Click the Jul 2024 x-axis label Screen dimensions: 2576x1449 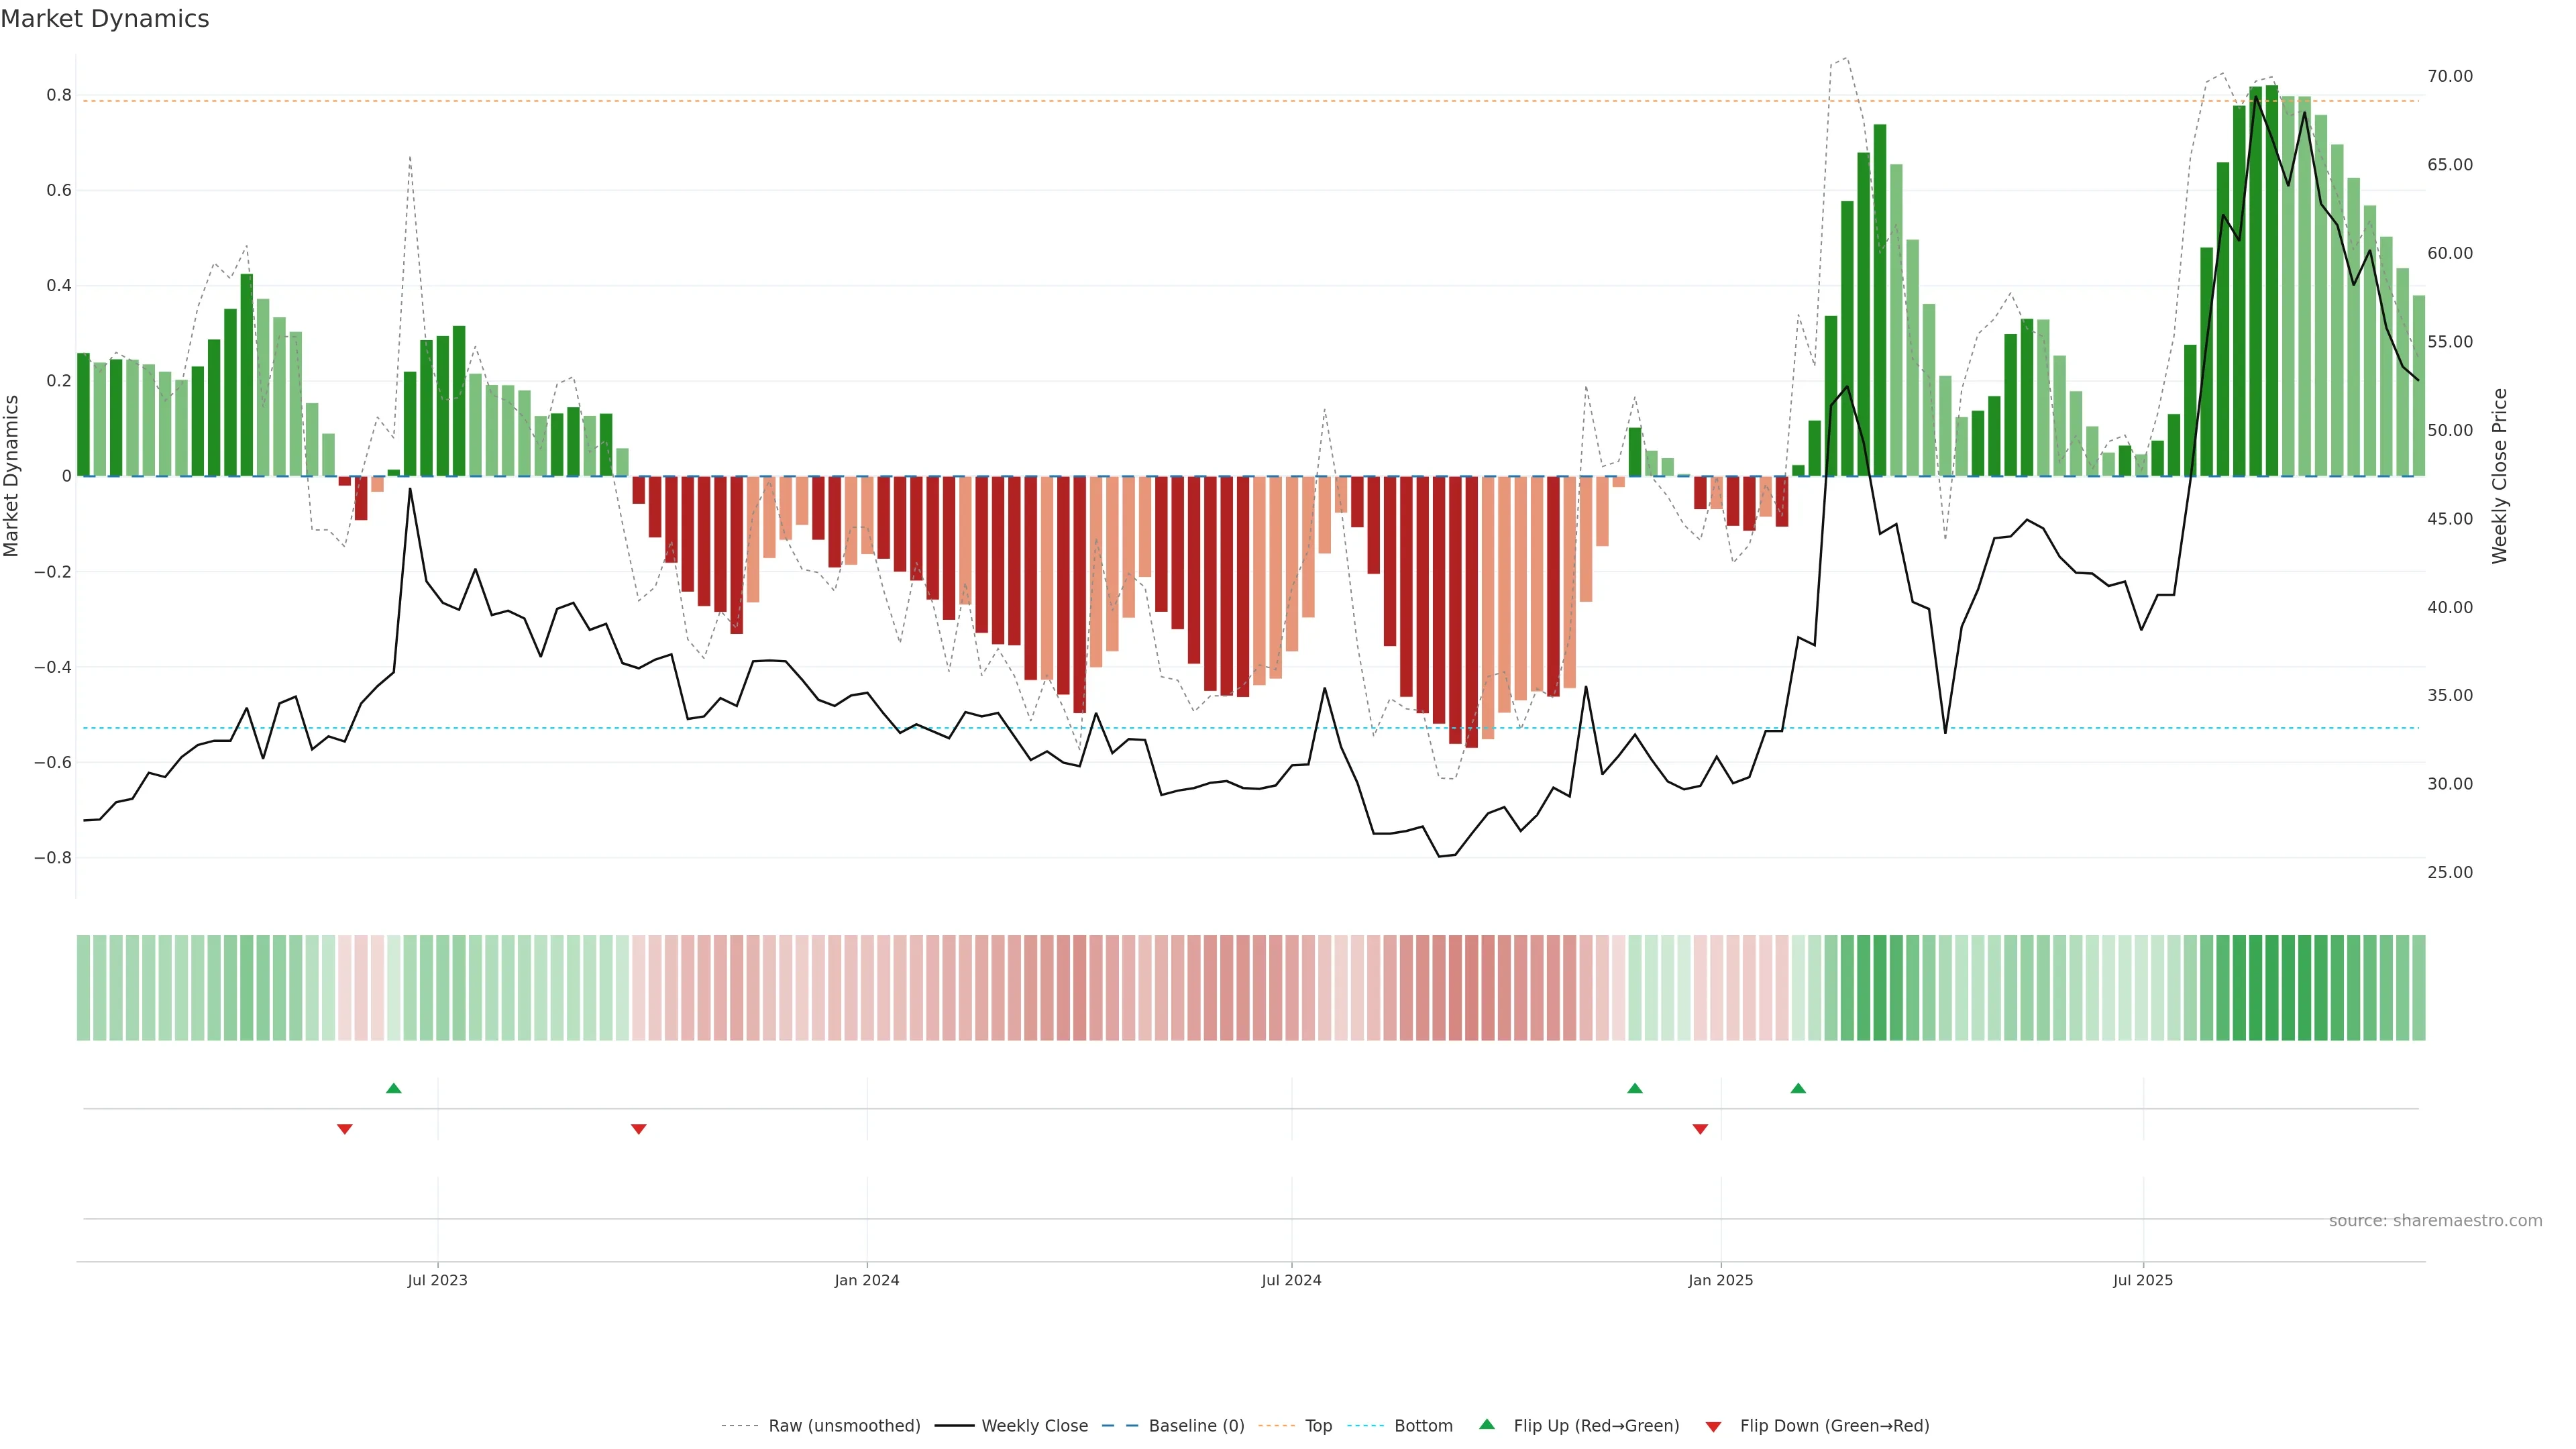(1291, 1280)
